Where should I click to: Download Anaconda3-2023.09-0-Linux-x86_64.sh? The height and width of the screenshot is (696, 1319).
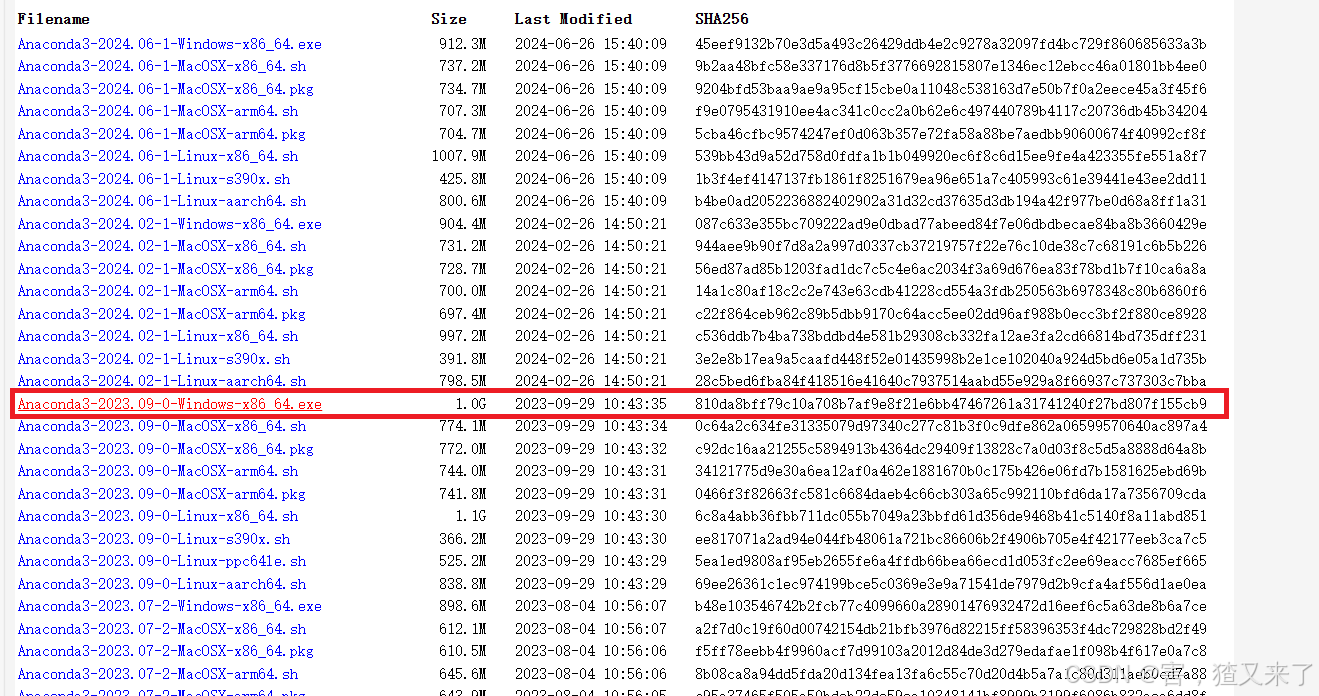click(158, 516)
